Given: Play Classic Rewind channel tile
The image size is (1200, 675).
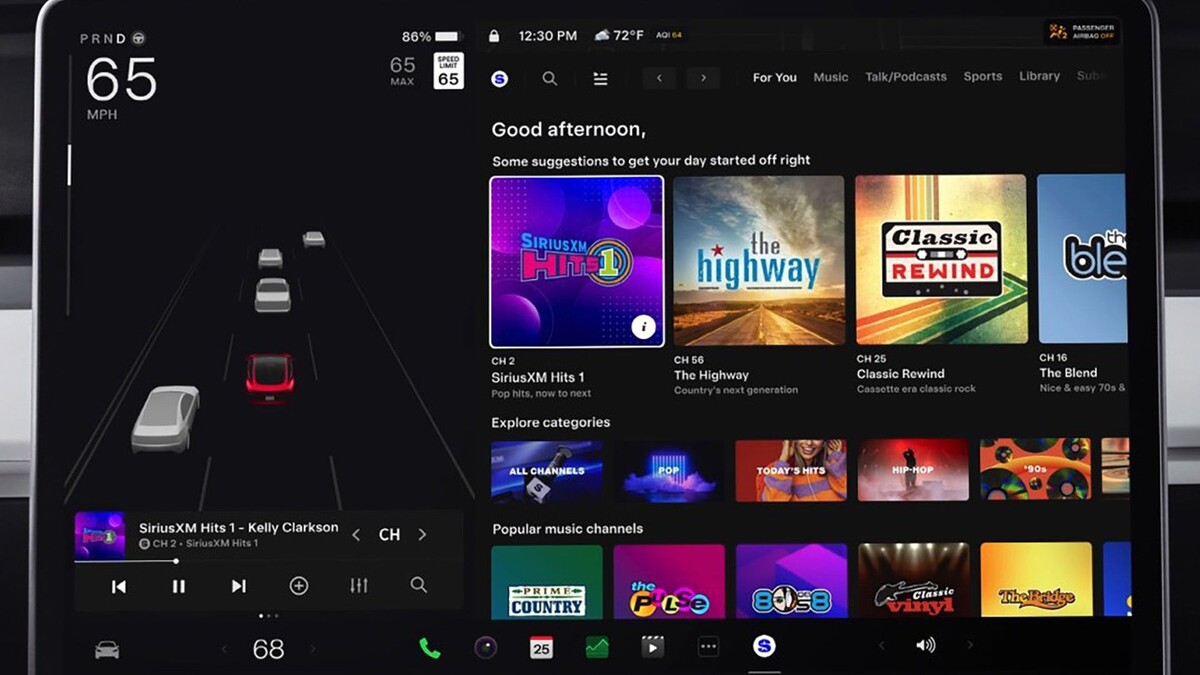Looking at the screenshot, I should coord(941,260).
